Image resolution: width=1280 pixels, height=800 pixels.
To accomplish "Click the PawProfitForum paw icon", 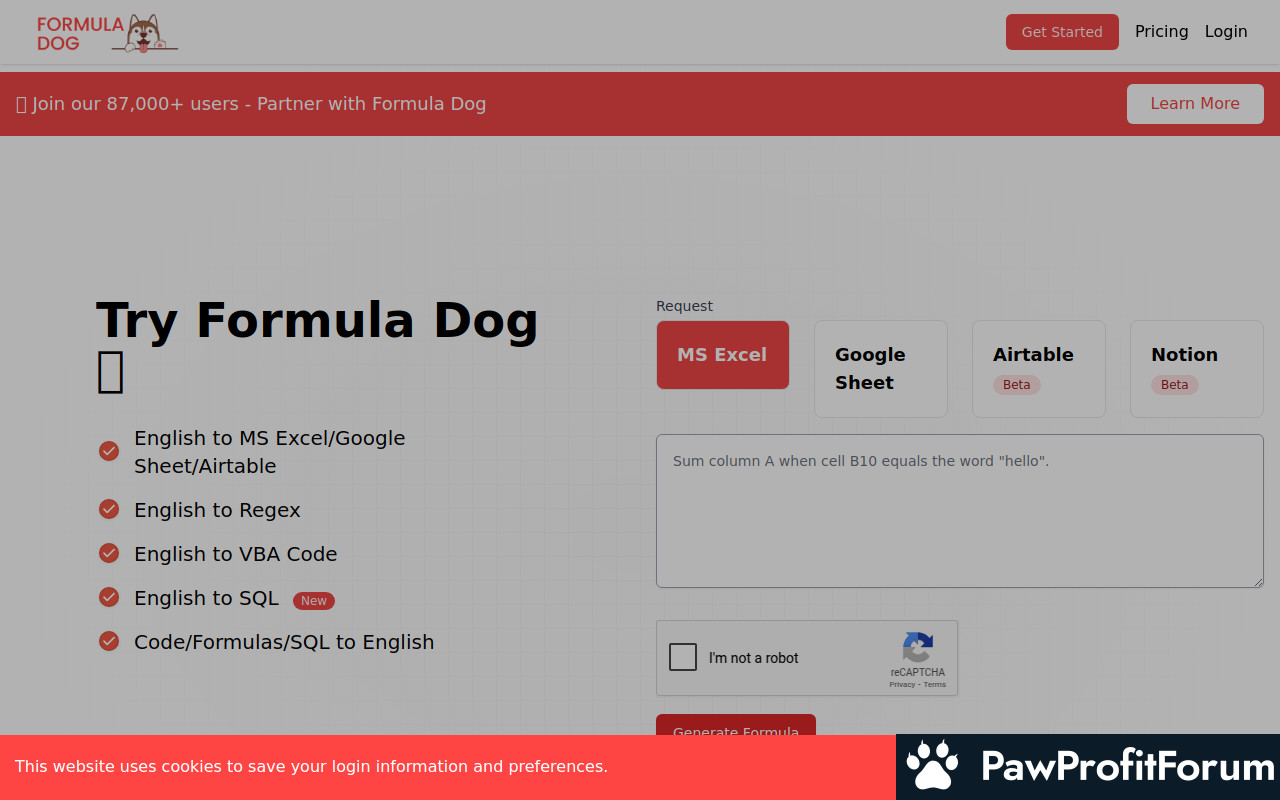I will click(x=932, y=766).
